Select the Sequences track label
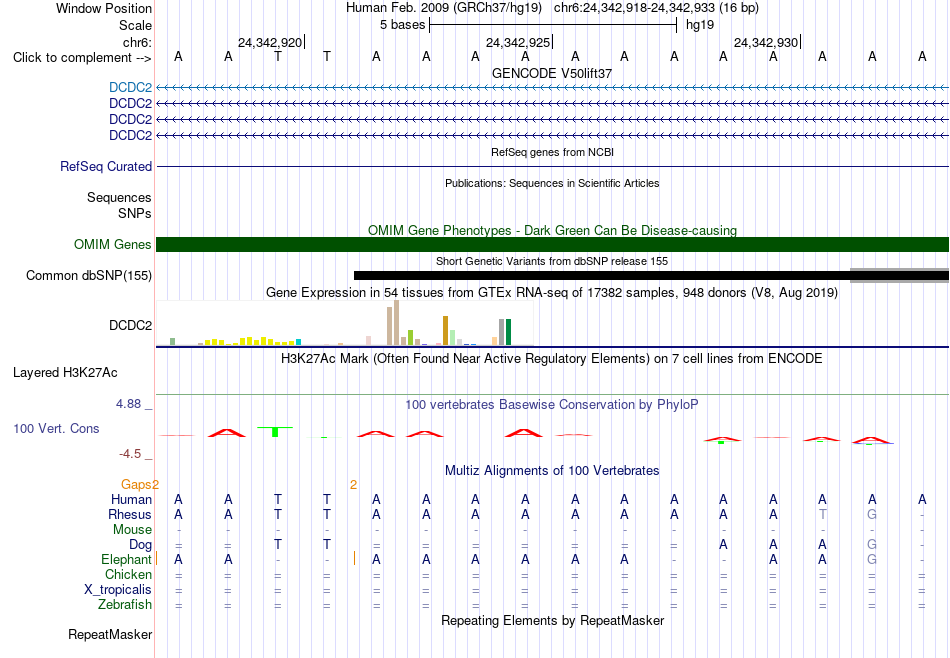The image size is (950, 658). pos(119,198)
